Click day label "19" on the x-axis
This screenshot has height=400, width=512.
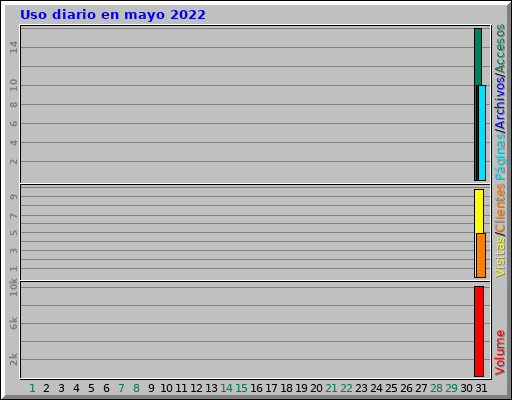(301, 388)
